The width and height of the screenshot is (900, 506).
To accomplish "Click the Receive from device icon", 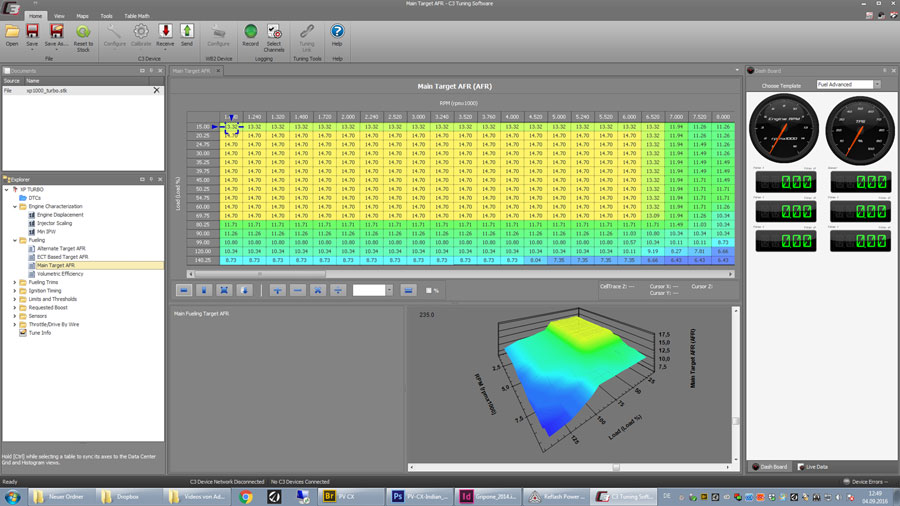I will 166,33.
